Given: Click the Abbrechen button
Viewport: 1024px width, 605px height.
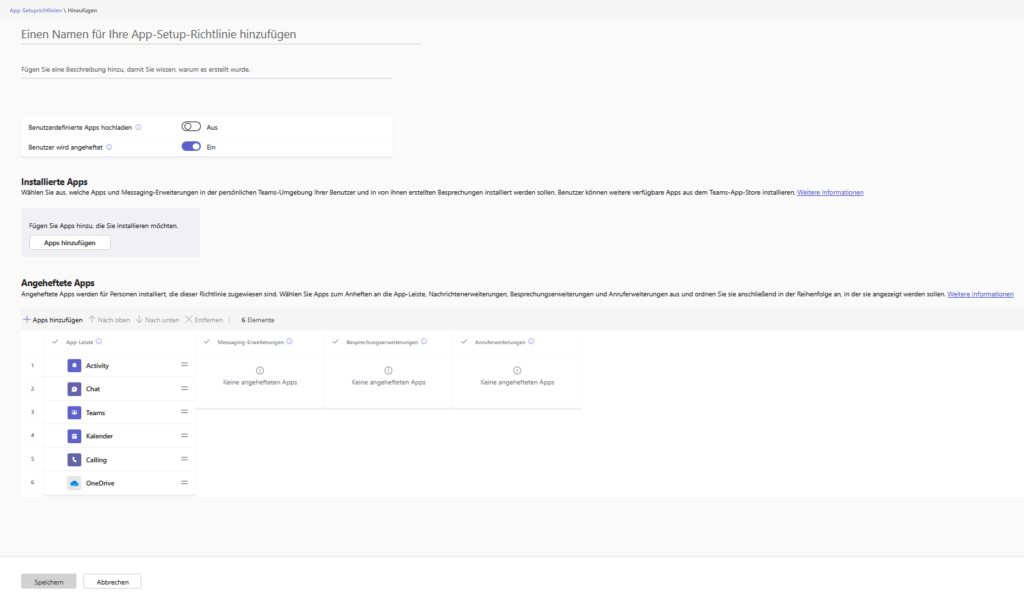Looking at the screenshot, I should (x=112, y=581).
